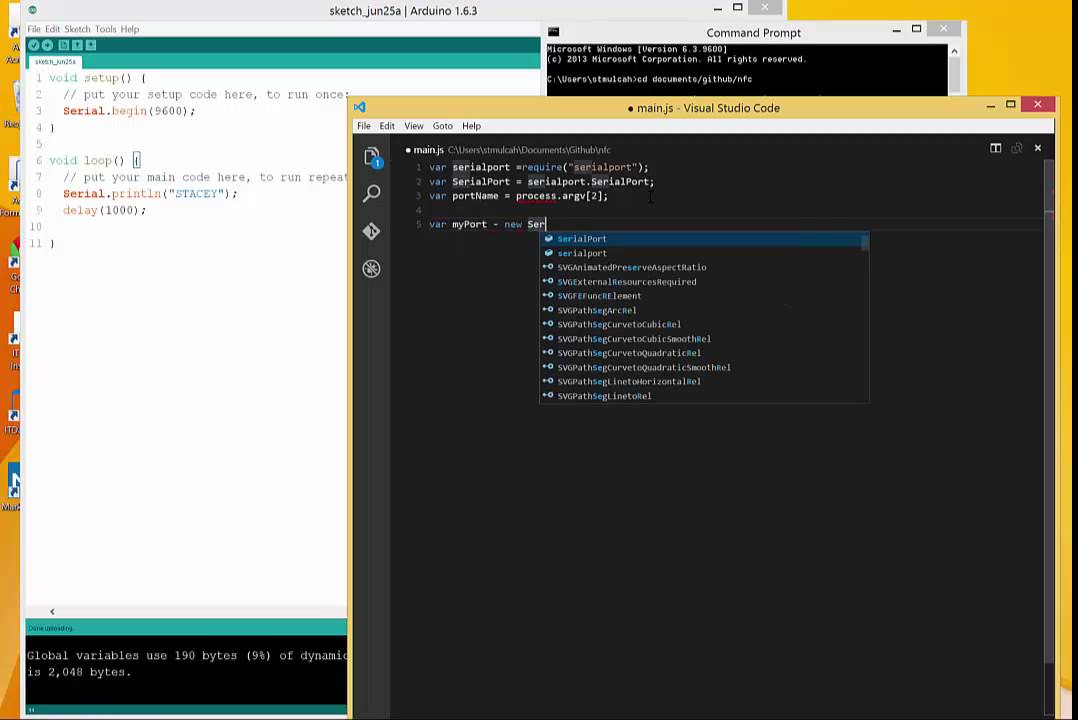Click the Arduino logo icon in title bar
Image resolution: width=1078 pixels, height=720 pixels.
click(x=32, y=10)
